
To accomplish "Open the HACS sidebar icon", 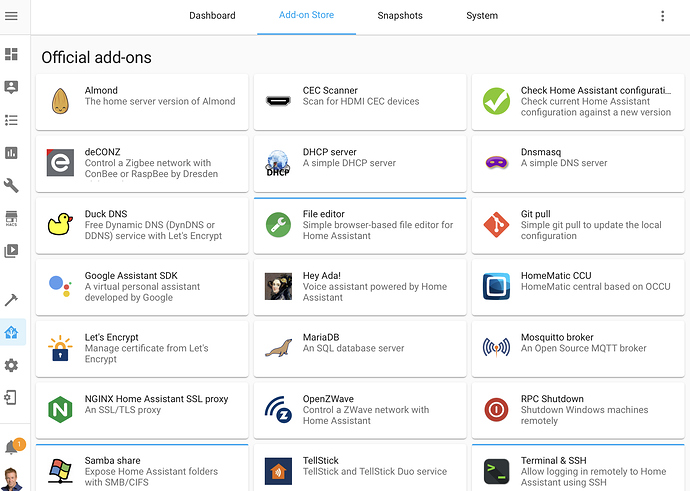I will (x=12, y=218).
